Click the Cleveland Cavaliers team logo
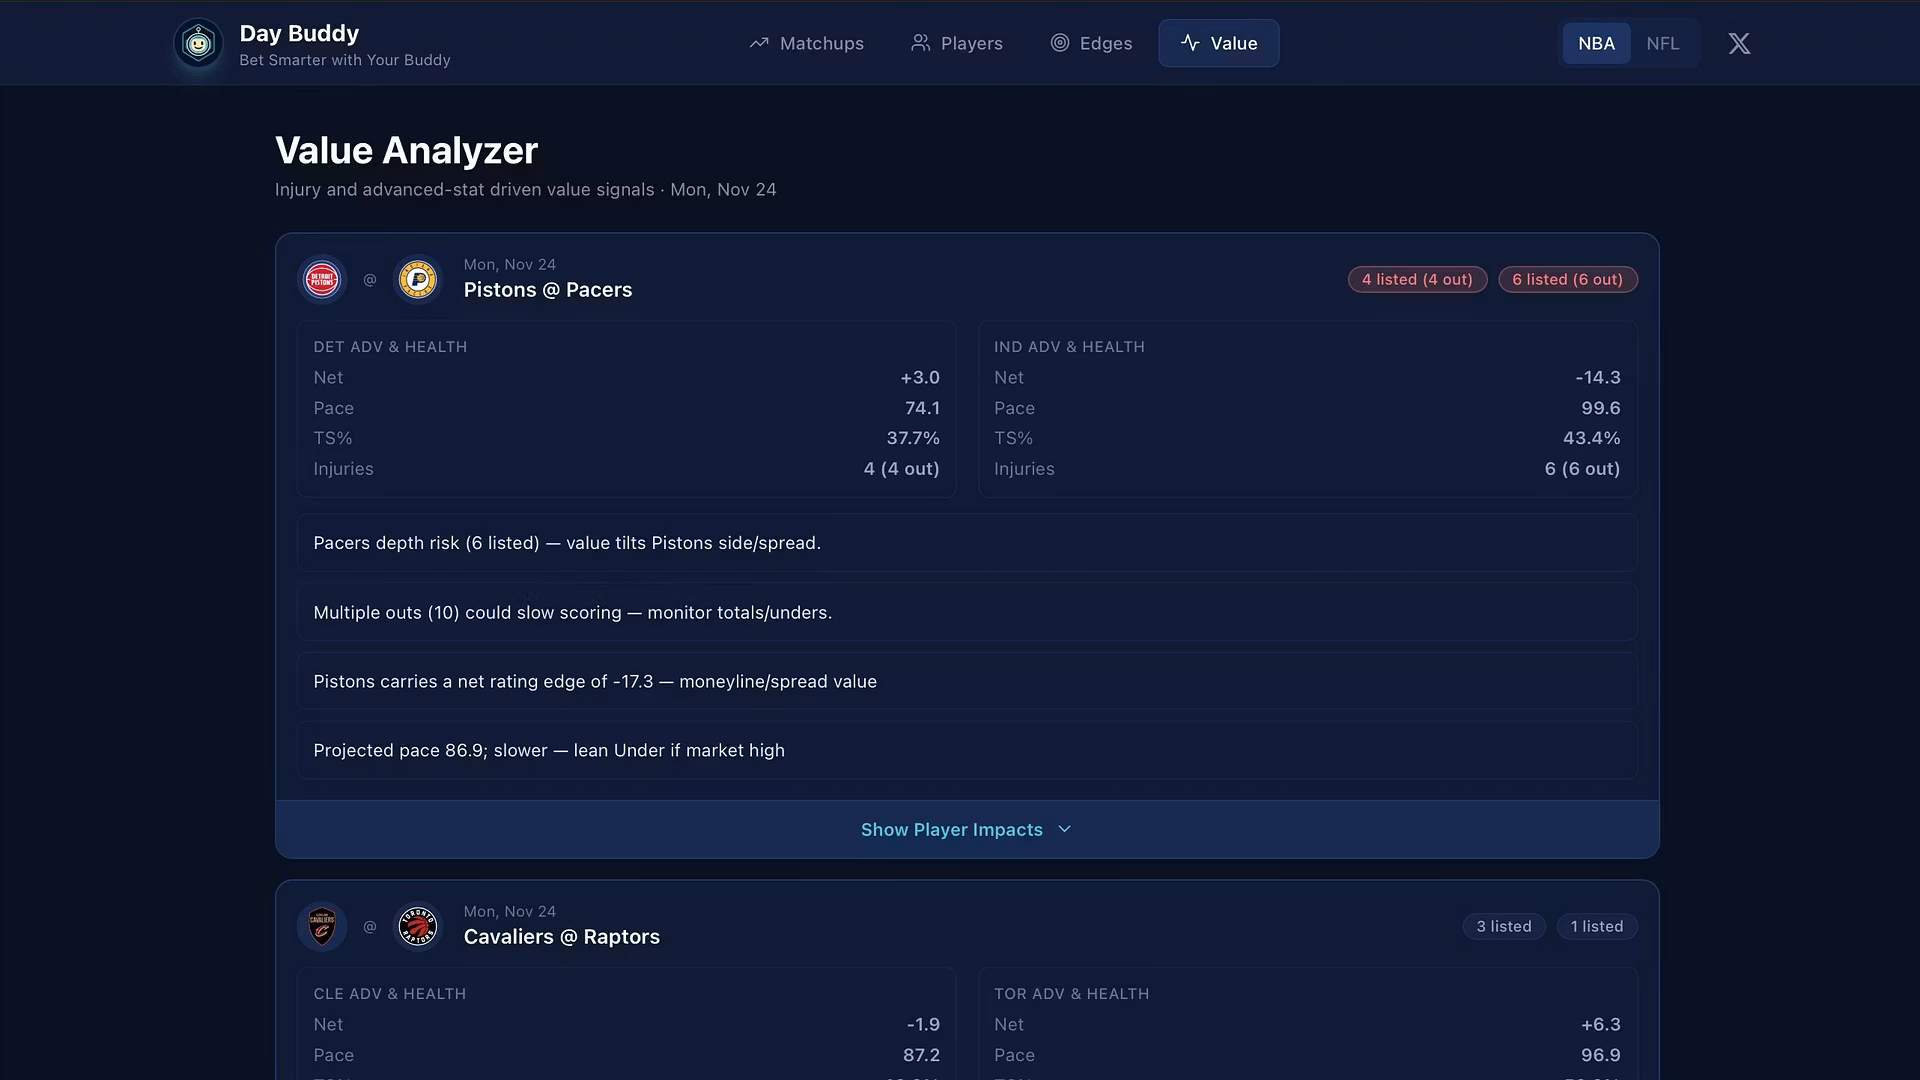 click(x=322, y=927)
